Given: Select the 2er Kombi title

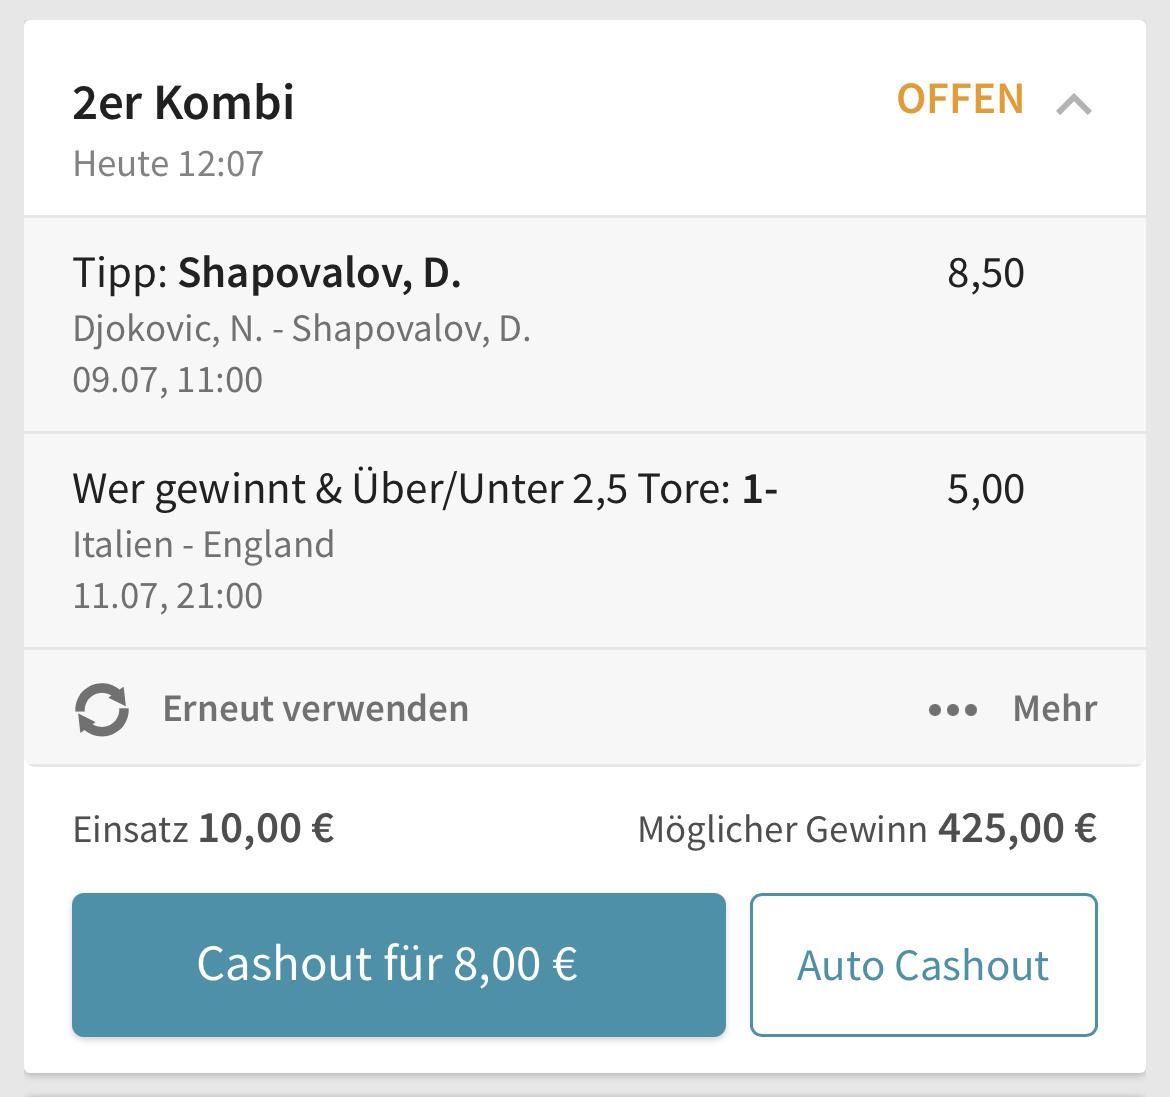Looking at the screenshot, I should coord(184,102).
